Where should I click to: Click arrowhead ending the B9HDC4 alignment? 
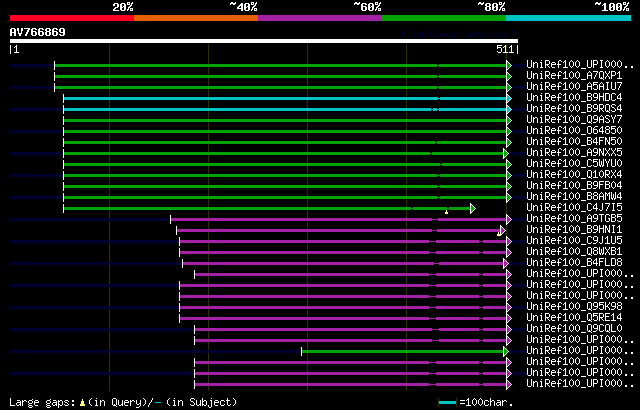[509, 98]
